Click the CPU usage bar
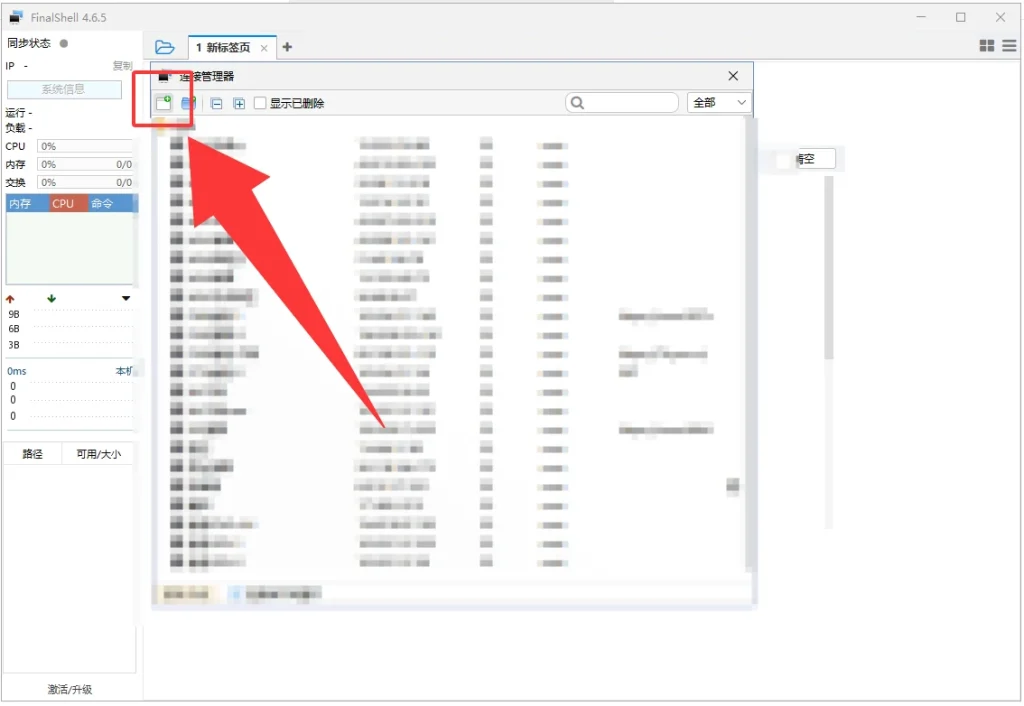1024x706 pixels. pos(85,146)
